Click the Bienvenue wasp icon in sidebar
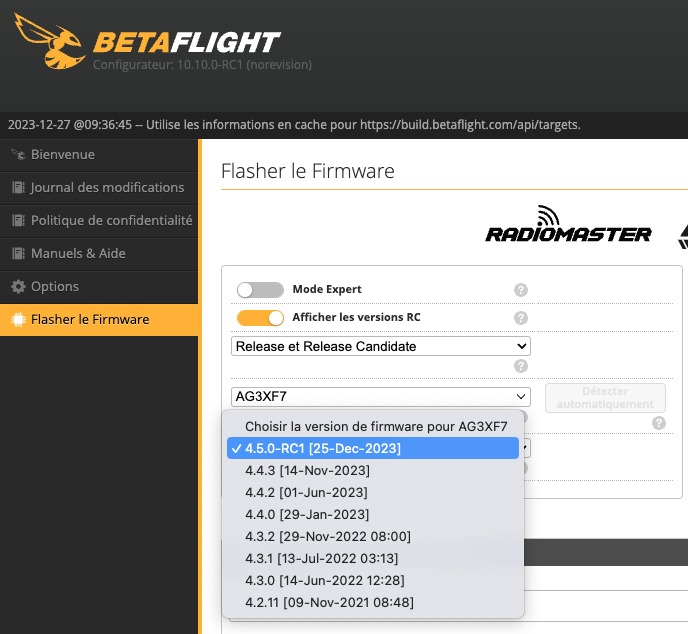Image resolution: width=688 pixels, height=634 pixels. point(18,154)
